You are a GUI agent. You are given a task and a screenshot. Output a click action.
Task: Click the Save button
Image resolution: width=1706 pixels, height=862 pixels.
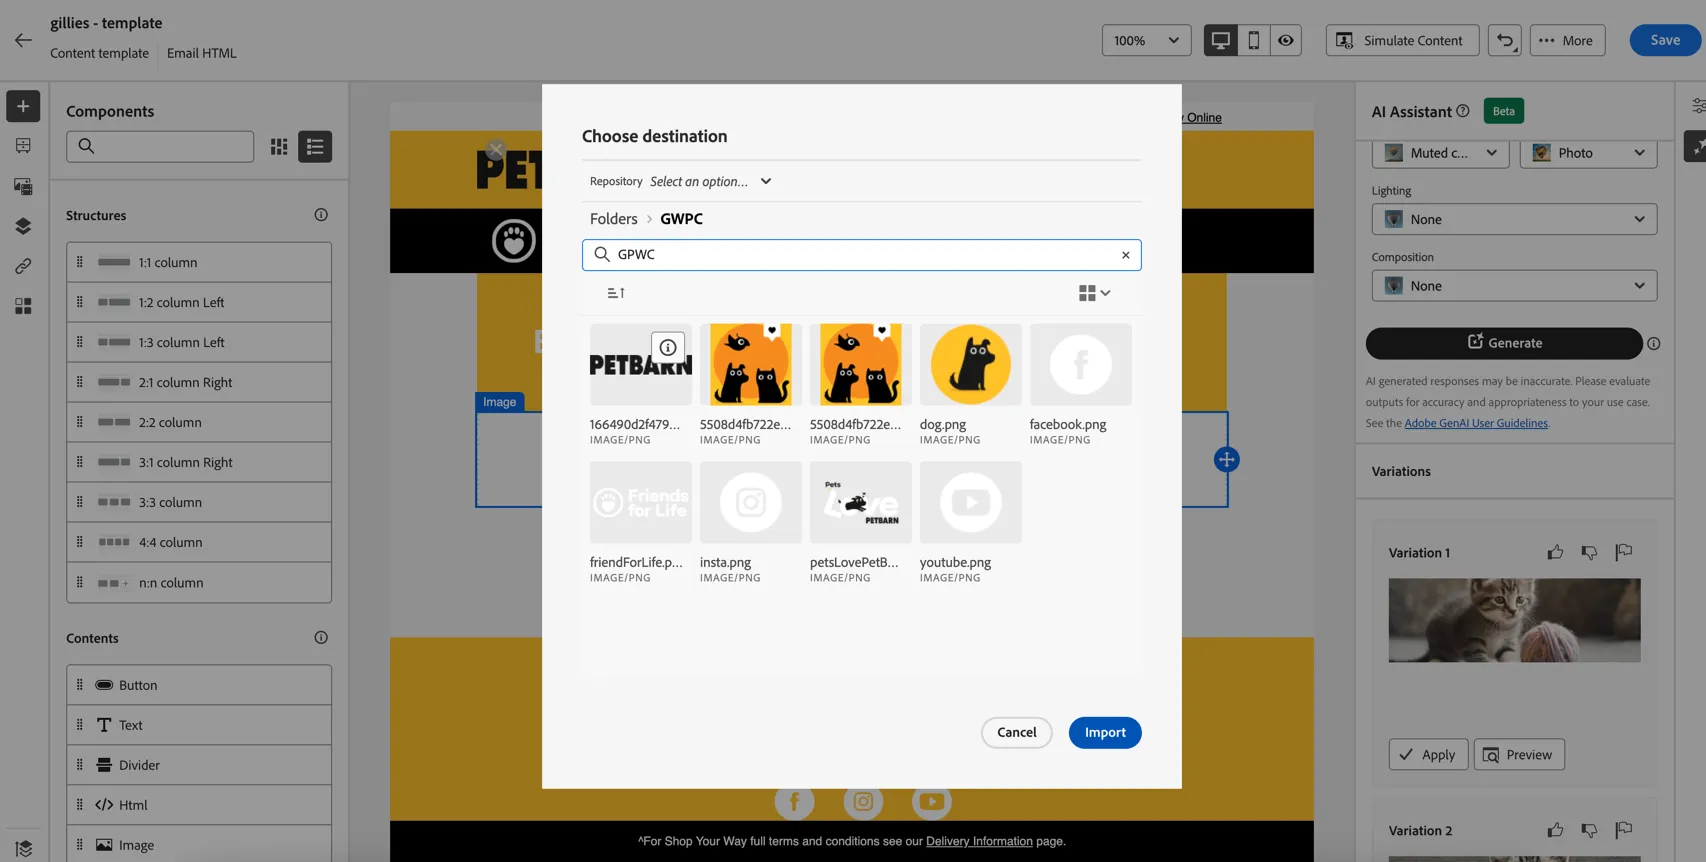point(1665,40)
